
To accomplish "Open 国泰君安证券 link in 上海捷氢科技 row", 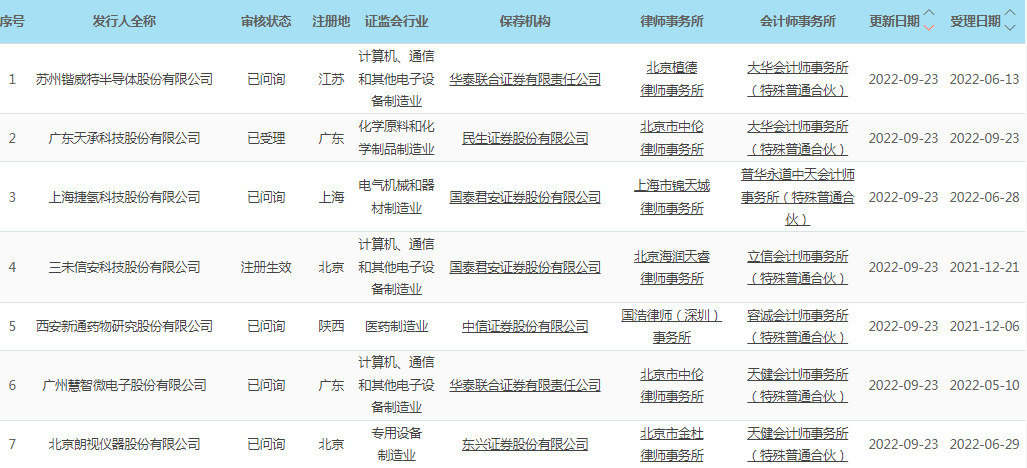I will point(525,197).
